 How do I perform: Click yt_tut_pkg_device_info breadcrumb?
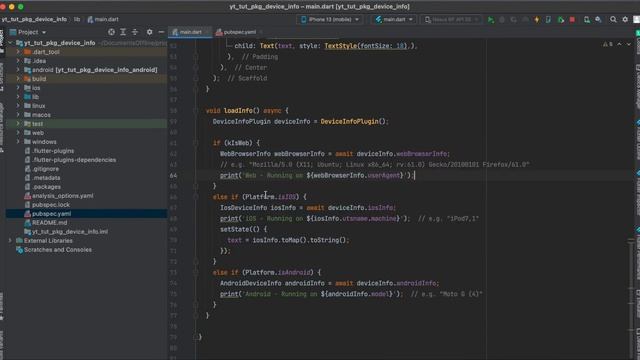tap(34, 19)
